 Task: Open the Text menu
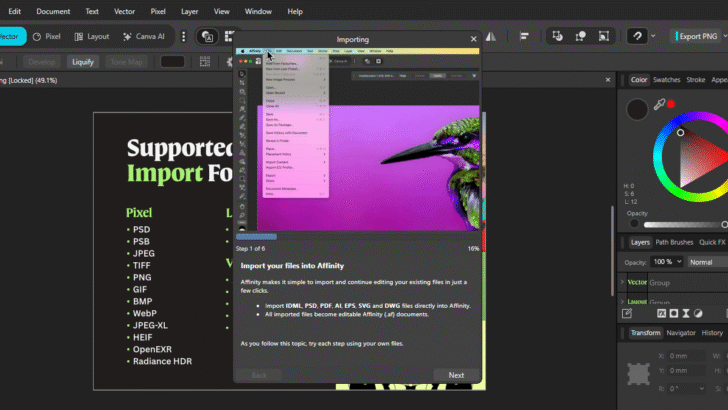coord(92,11)
